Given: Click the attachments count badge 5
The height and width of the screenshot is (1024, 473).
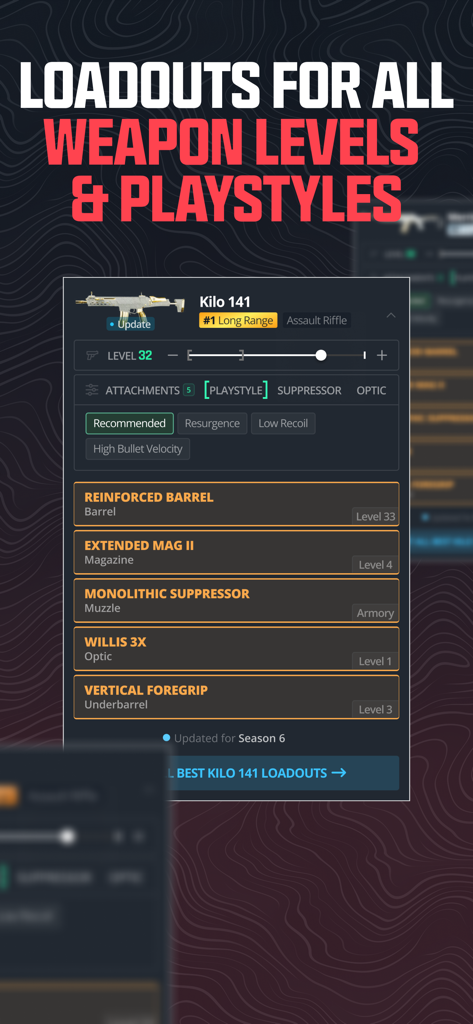Looking at the screenshot, I should 189,390.
